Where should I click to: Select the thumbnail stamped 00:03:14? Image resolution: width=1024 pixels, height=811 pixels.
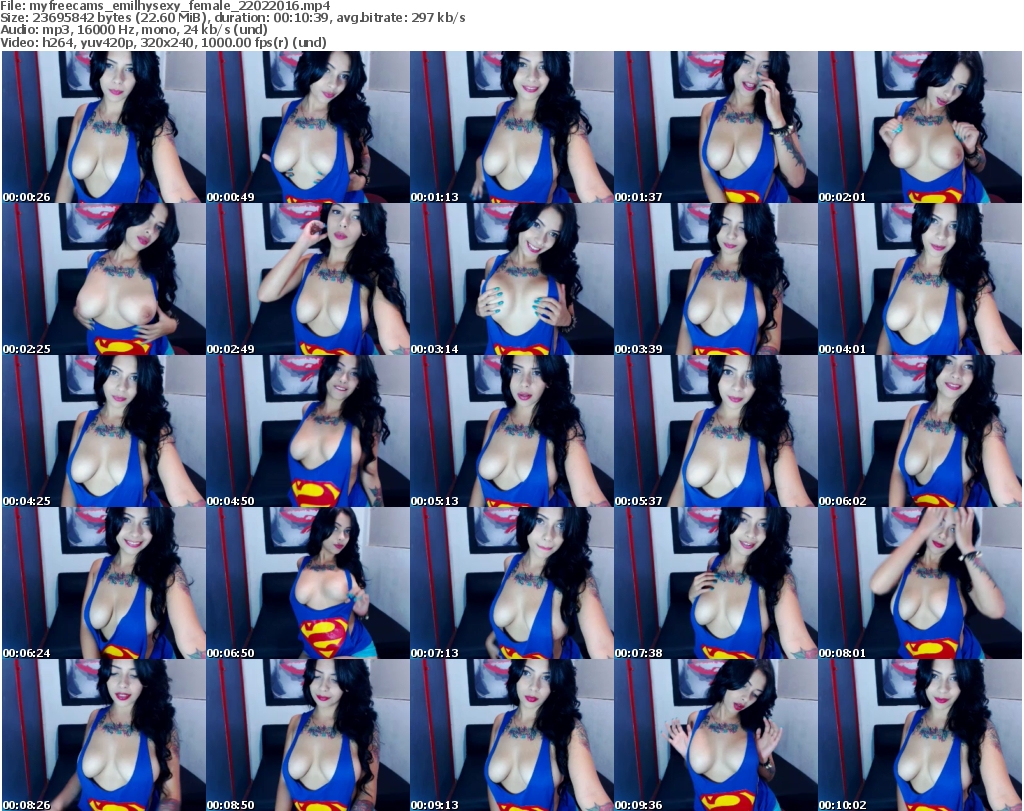point(511,279)
